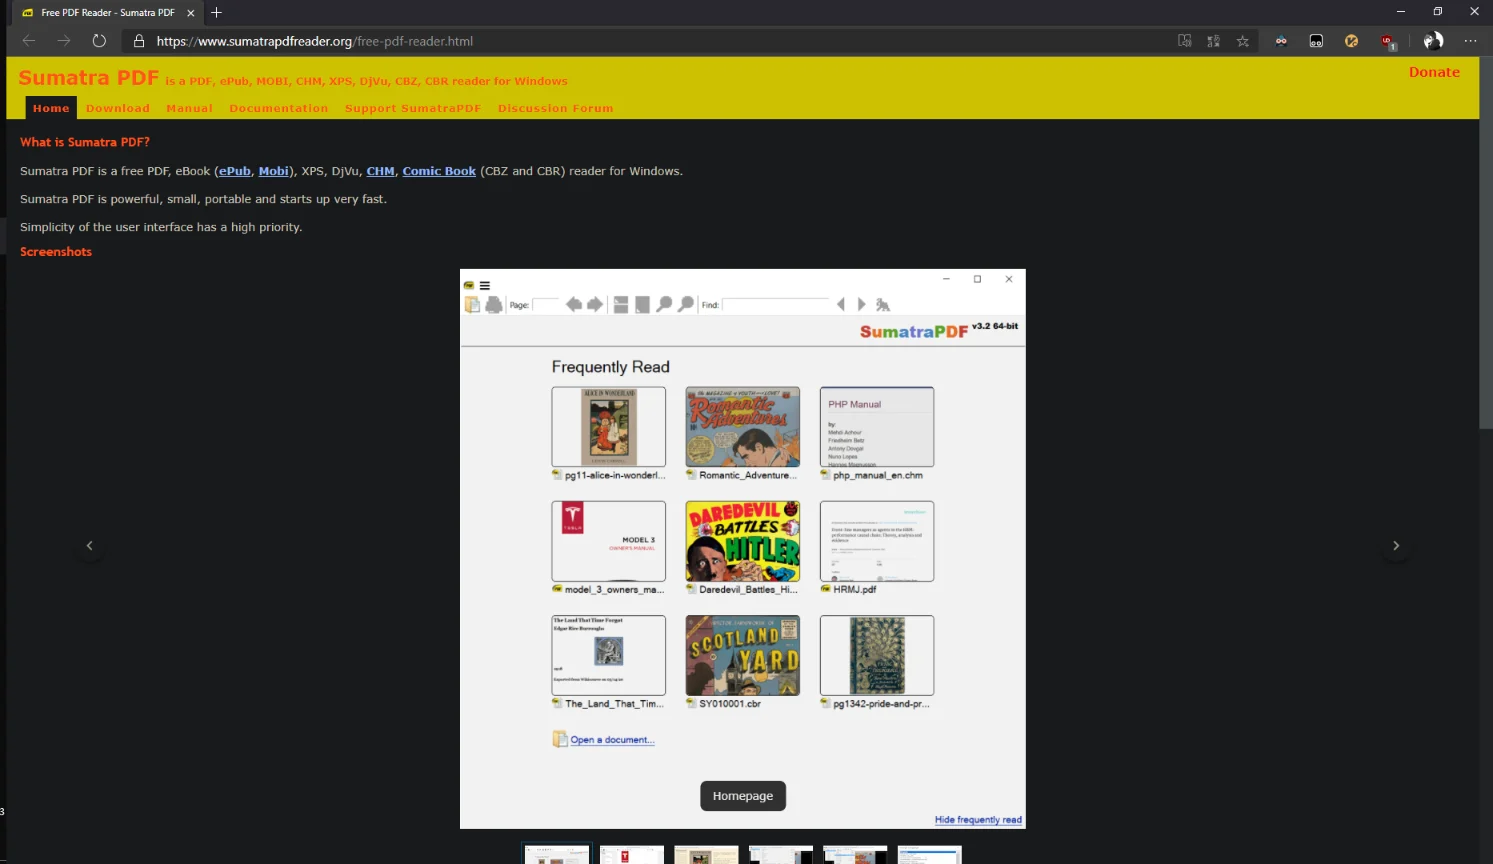Click the blue owl-face extension icon
Viewport: 1493px width, 864px height.
click(x=1281, y=41)
